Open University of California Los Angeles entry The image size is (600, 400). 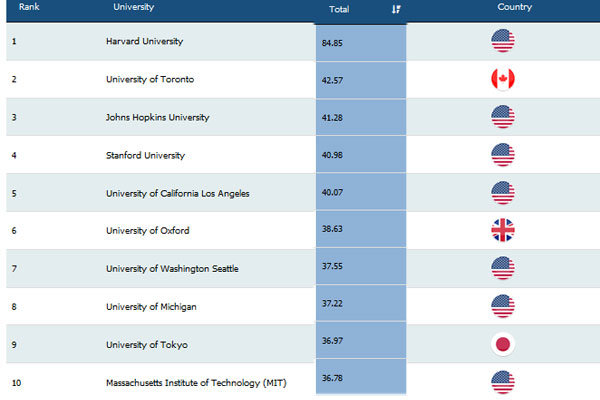(x=178, y=193)
